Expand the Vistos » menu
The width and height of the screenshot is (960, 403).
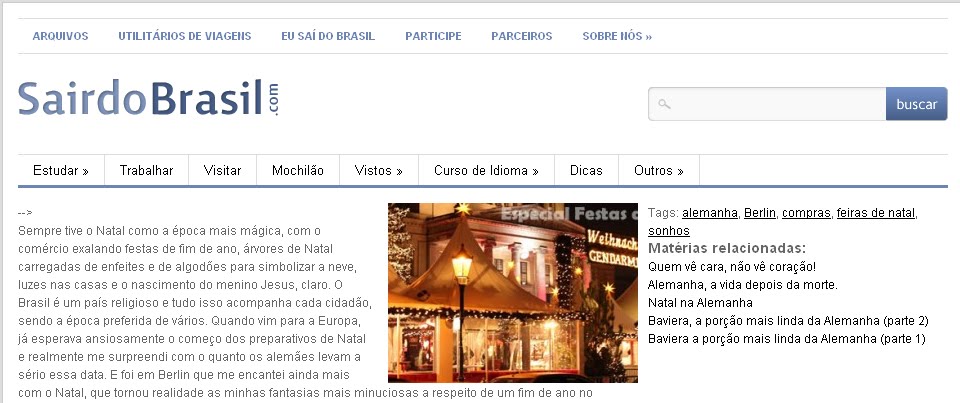coord(378,170)
